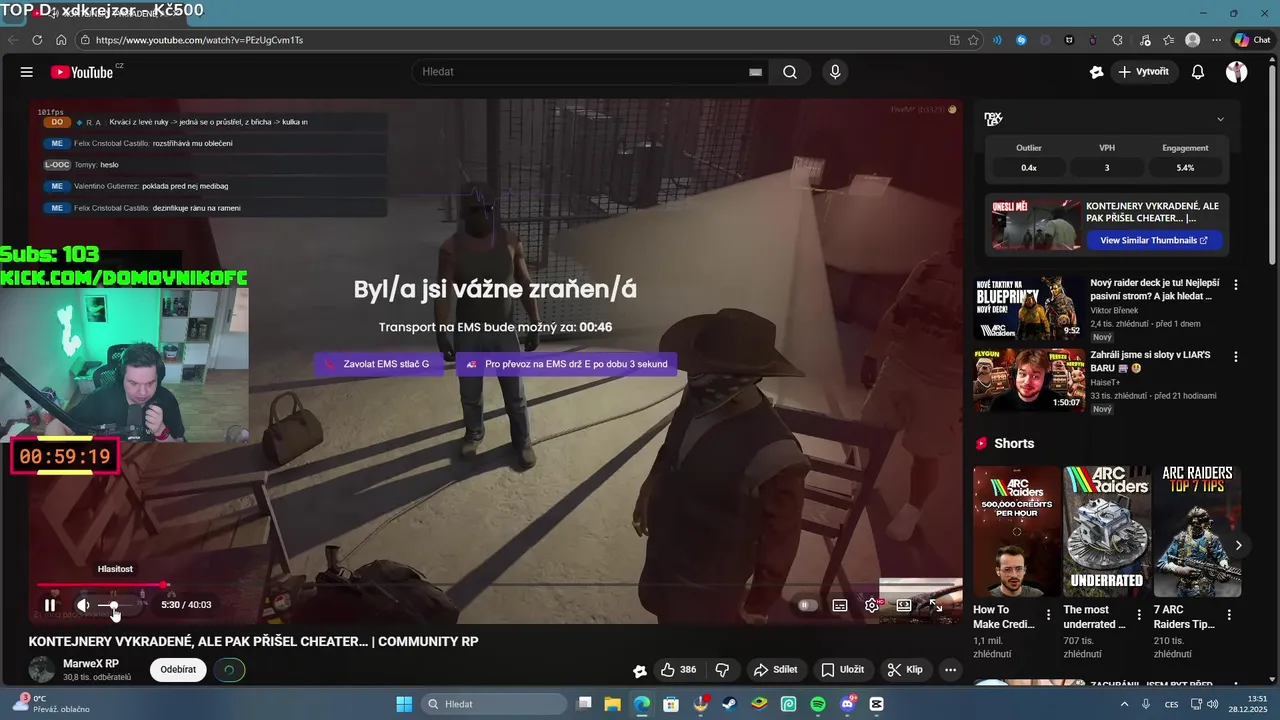Open more actions ellipsis below the video
The image size is (1280, 720).
(951, 670)
